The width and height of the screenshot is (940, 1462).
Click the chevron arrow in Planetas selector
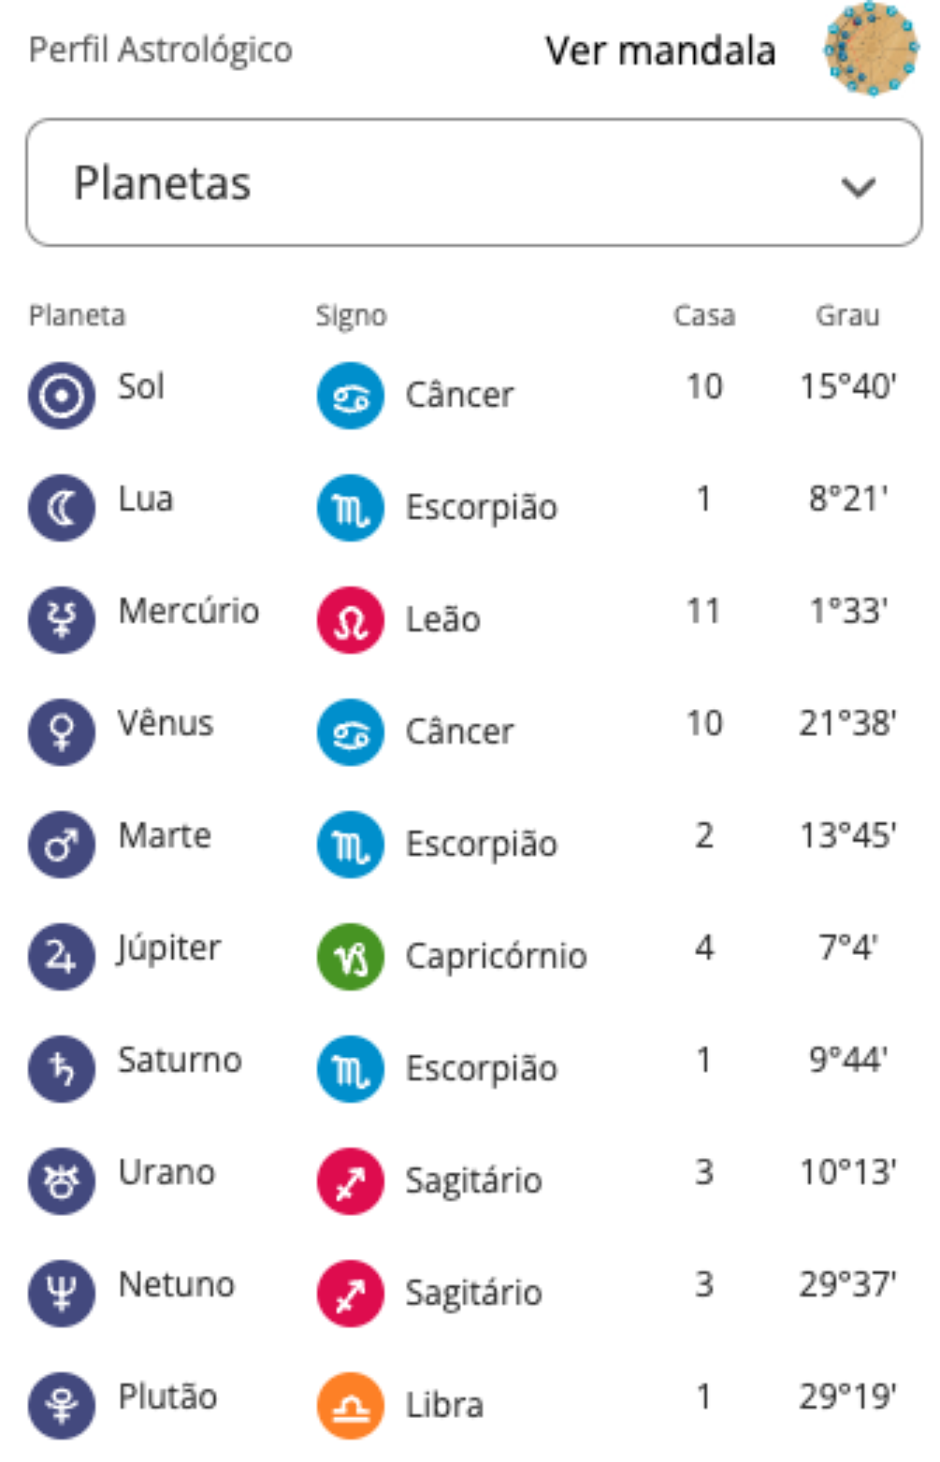click(x=858, y=187)
